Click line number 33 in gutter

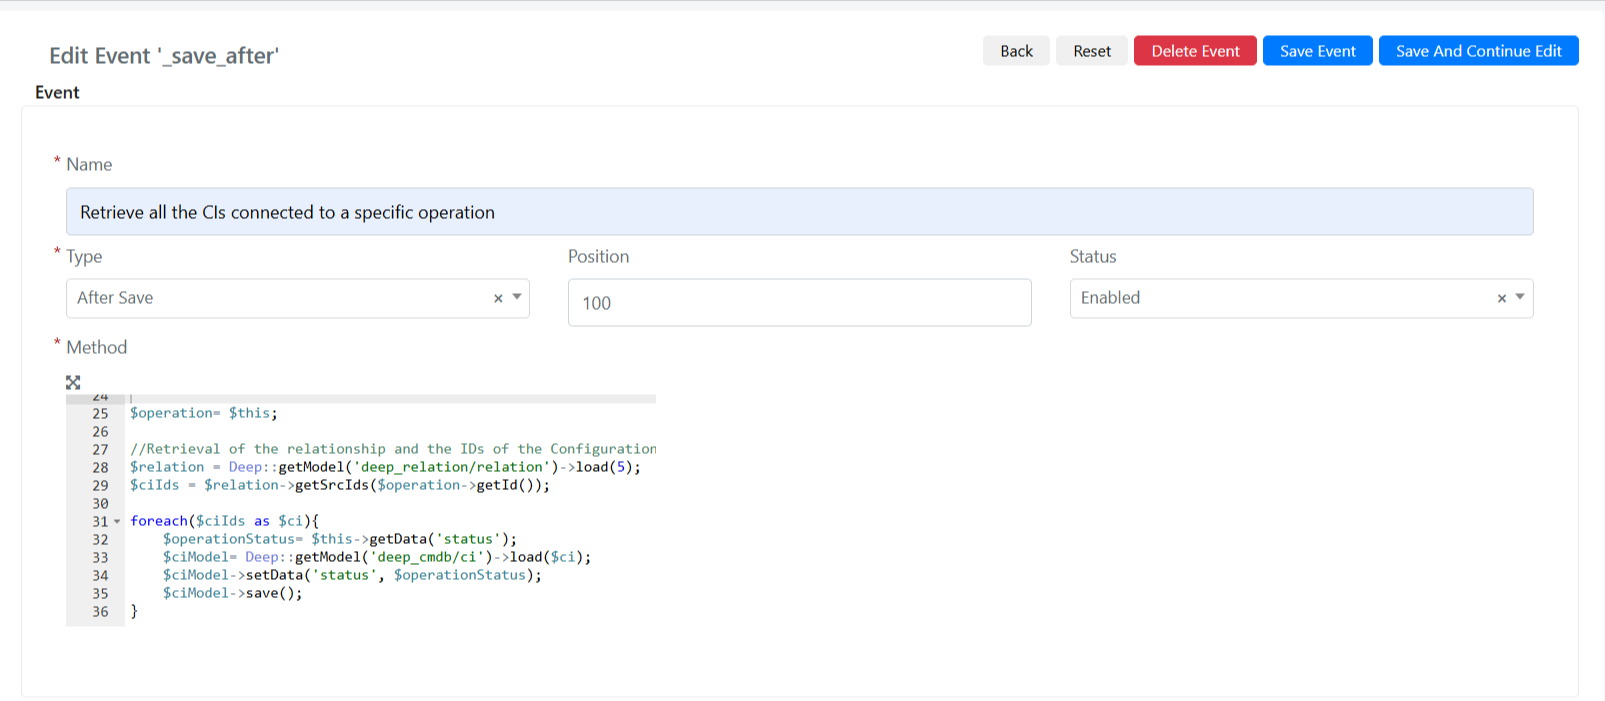(100, 557)
